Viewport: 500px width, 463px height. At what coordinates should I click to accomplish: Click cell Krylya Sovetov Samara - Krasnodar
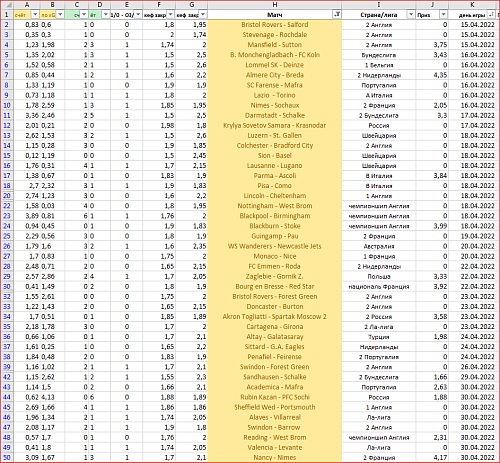point(275,125)
